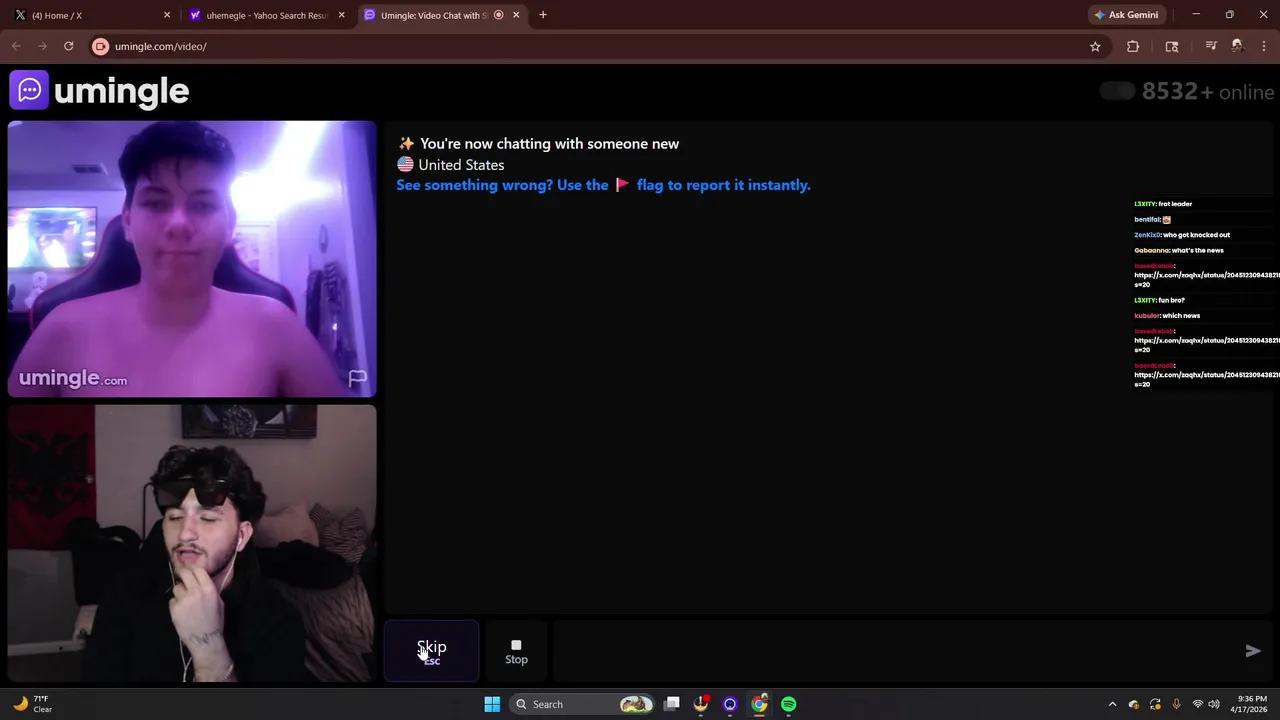This screenshot has height=720, width=1280.
Task: Click the 'who got knocked out' chat message
Action: 1182,235
